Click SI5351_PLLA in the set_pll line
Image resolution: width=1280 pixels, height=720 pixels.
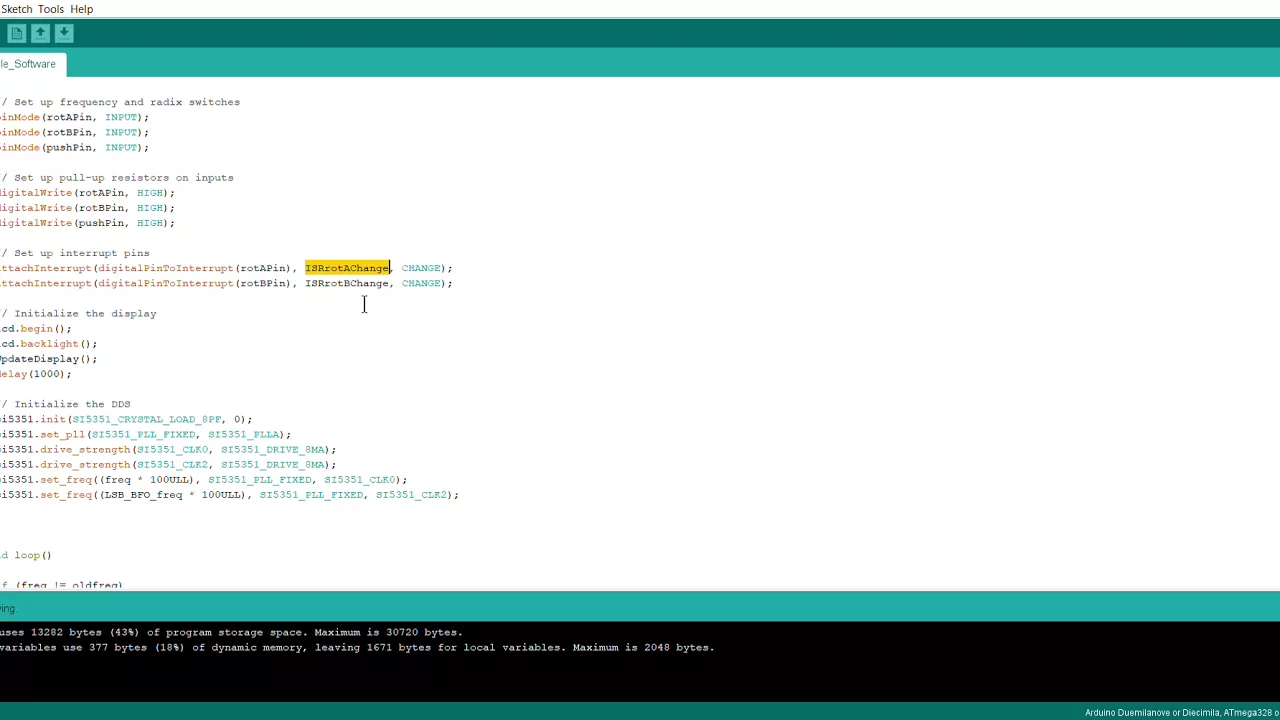pos(243,434)
